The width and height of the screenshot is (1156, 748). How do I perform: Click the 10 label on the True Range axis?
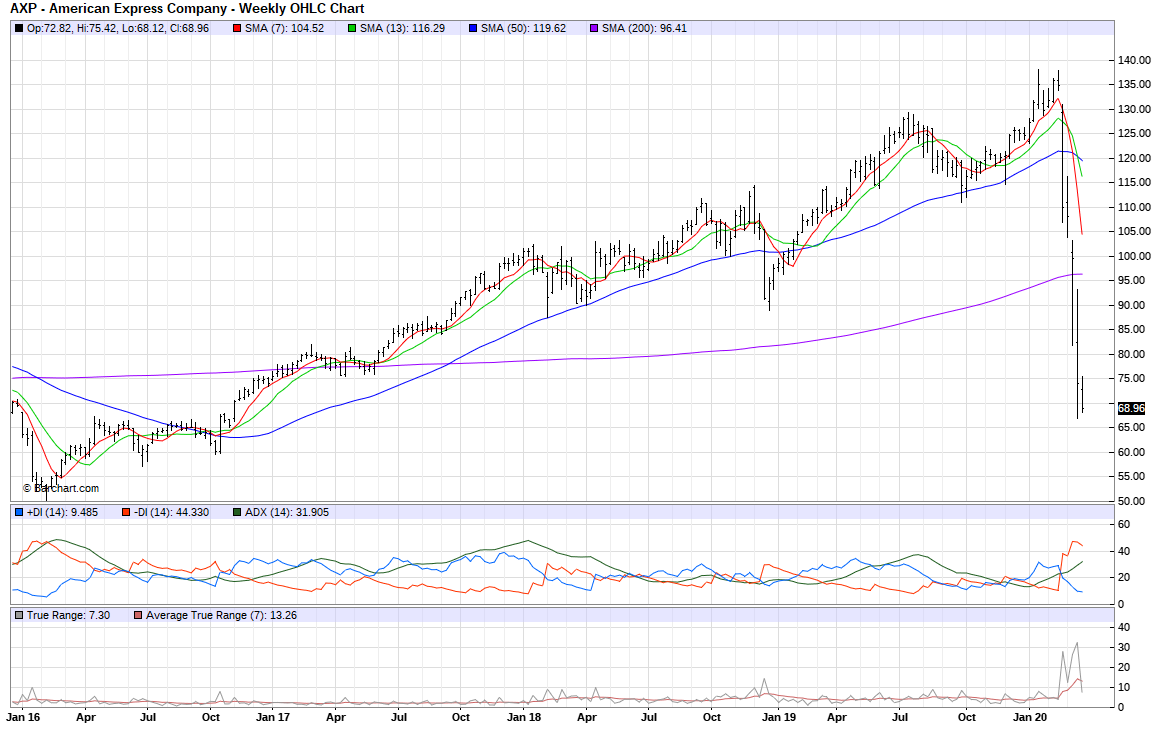(x=1124, y=688)
